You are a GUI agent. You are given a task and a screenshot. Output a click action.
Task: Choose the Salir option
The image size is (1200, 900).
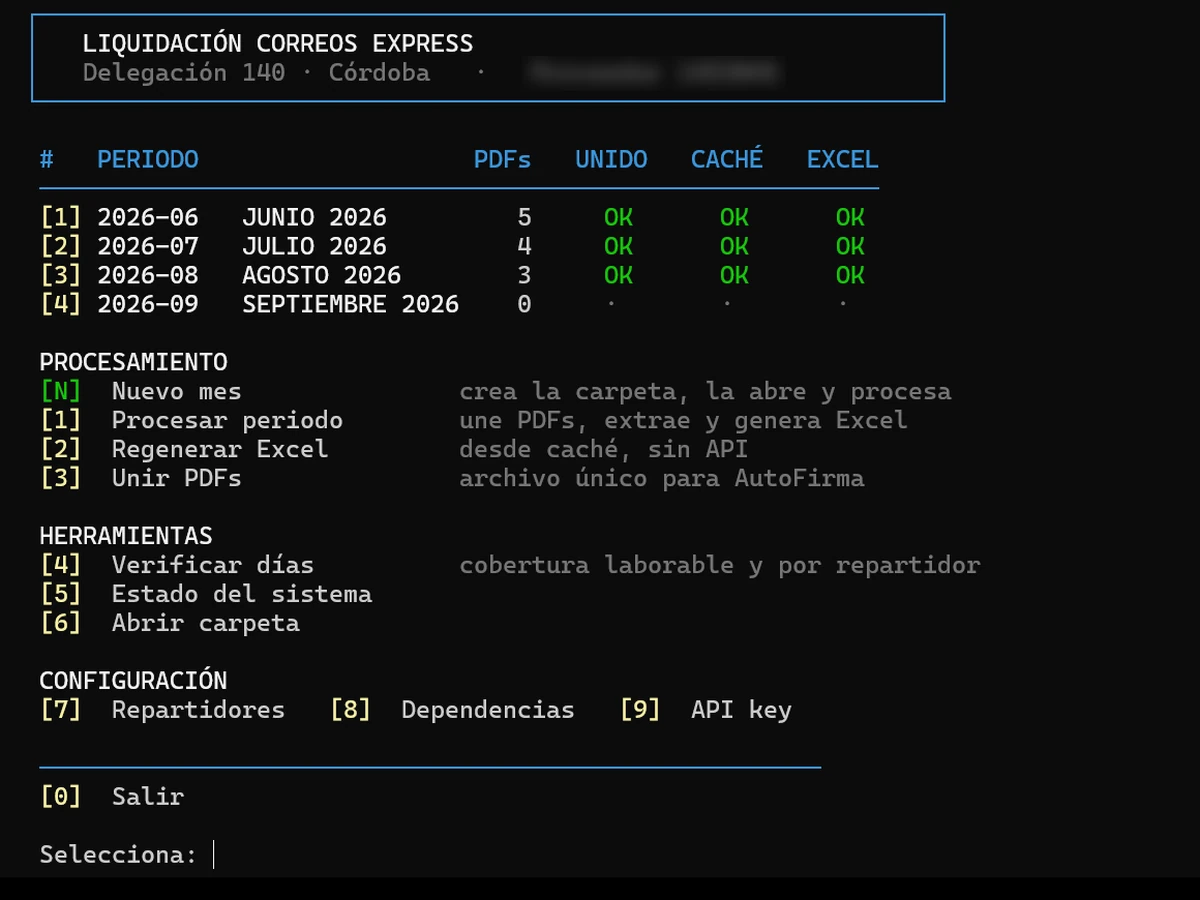click(148, 797)
